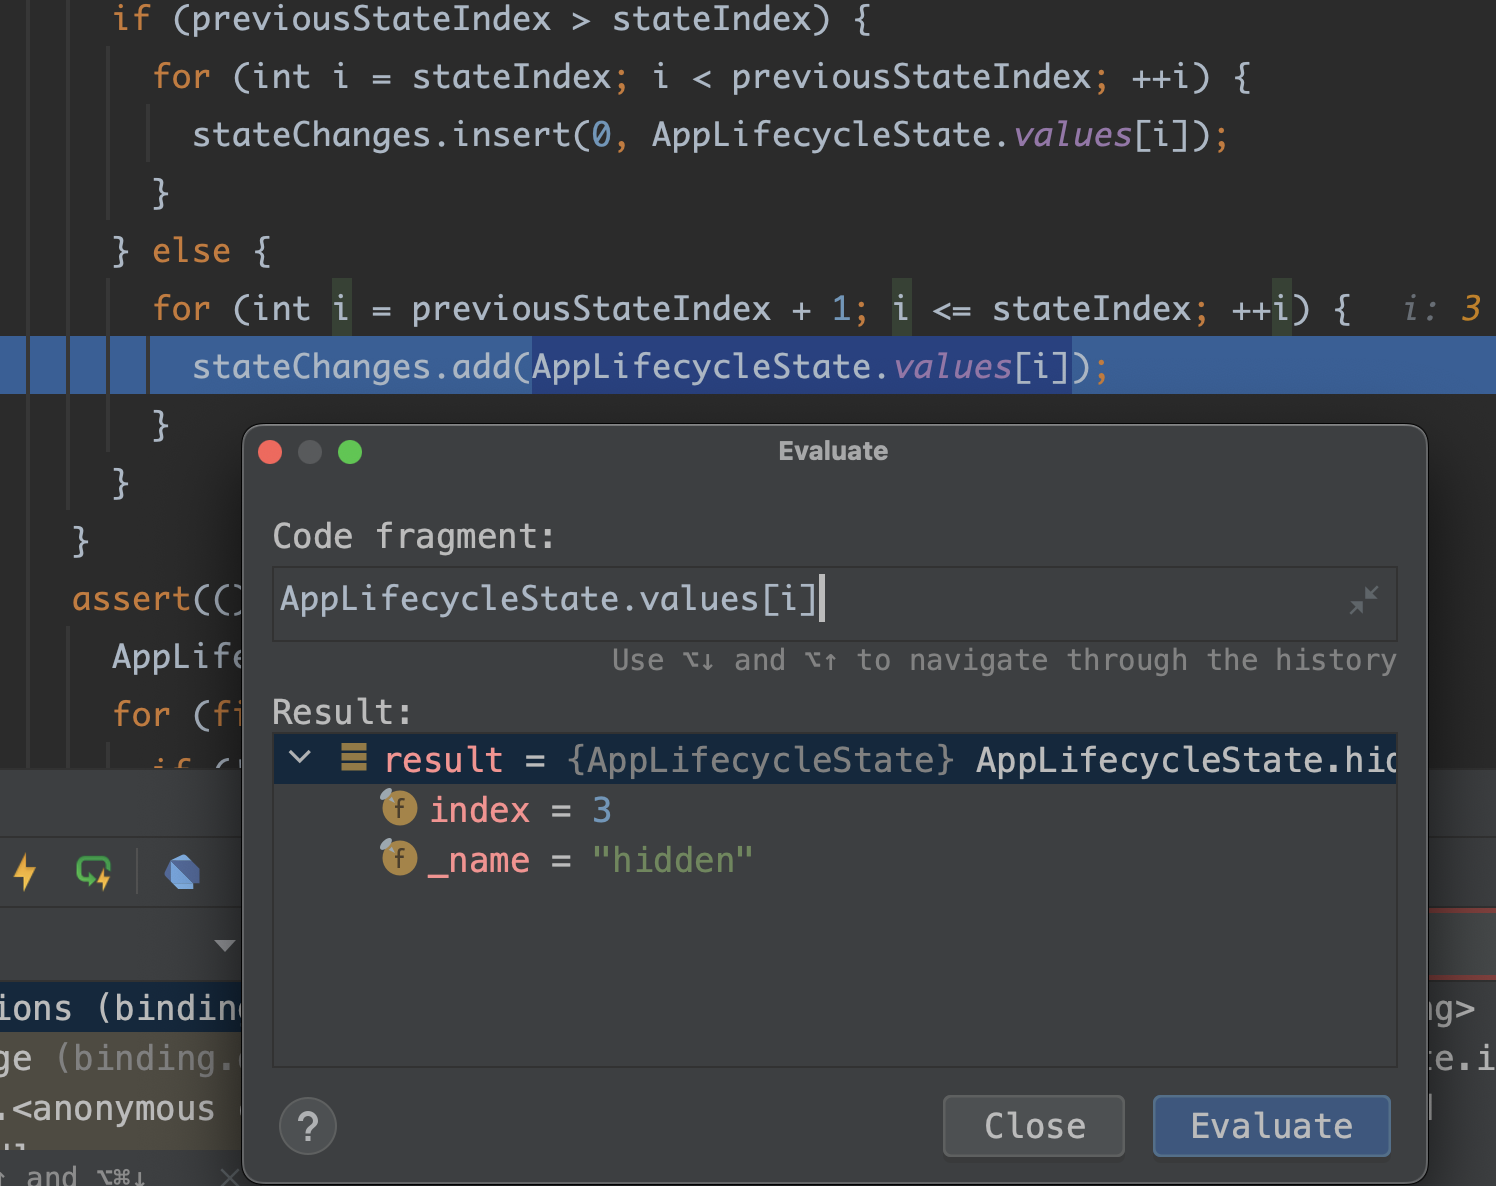Screen dimensions: 1496x1186
Task: Click the Flutter Hot Reload lightning icon
Action: coord(25,872)
